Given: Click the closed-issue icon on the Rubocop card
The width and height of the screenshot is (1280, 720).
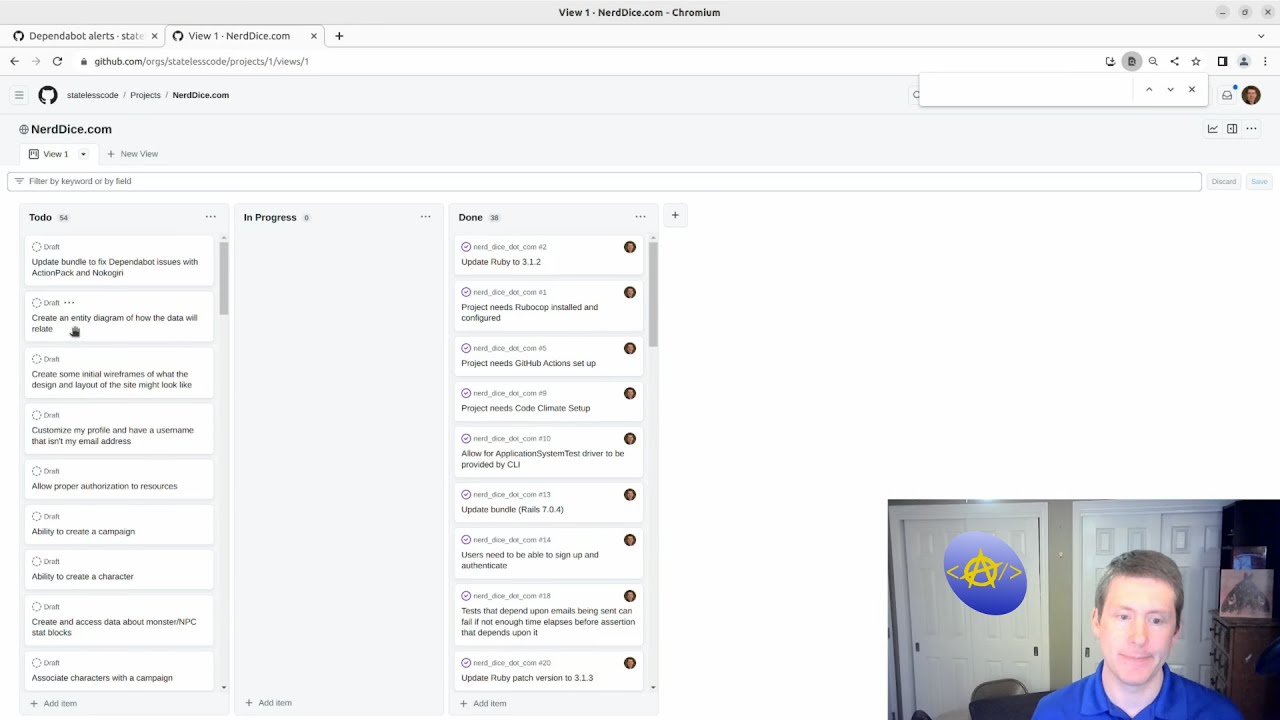Looking at the screenshot, I should click(466, 292).
